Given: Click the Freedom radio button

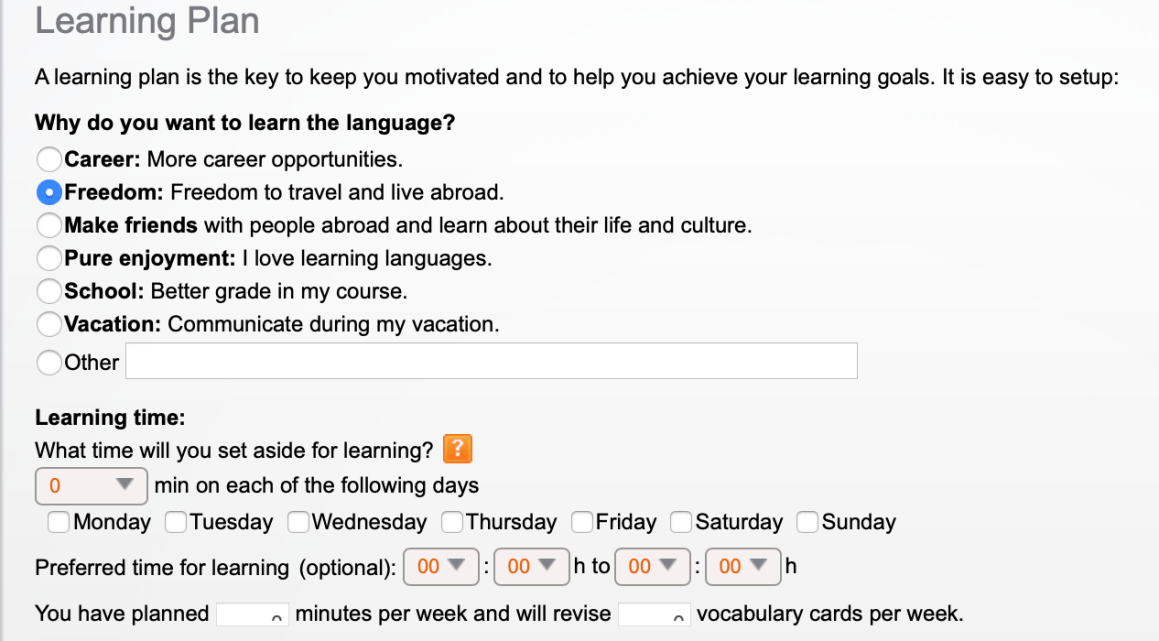Looking at the screenshot, I should [49, 192].
